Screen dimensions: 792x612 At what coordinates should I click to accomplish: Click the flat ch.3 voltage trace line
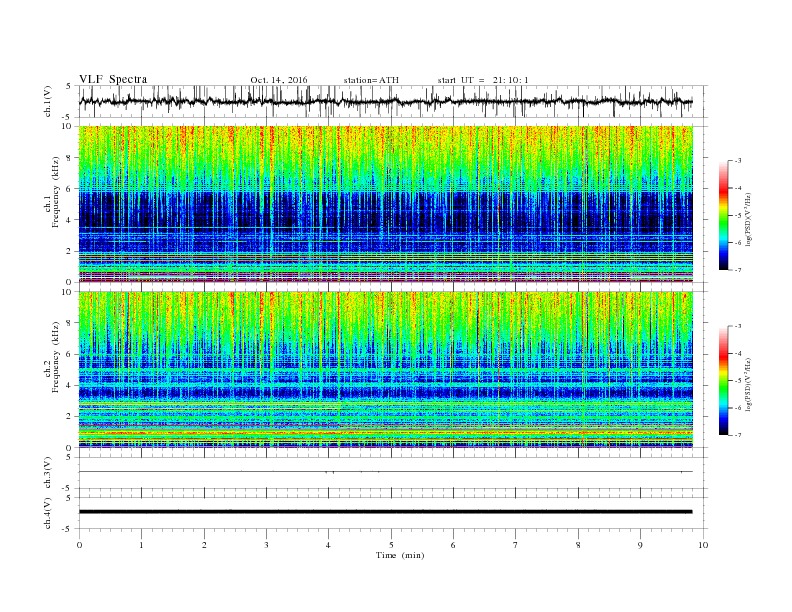385,472
